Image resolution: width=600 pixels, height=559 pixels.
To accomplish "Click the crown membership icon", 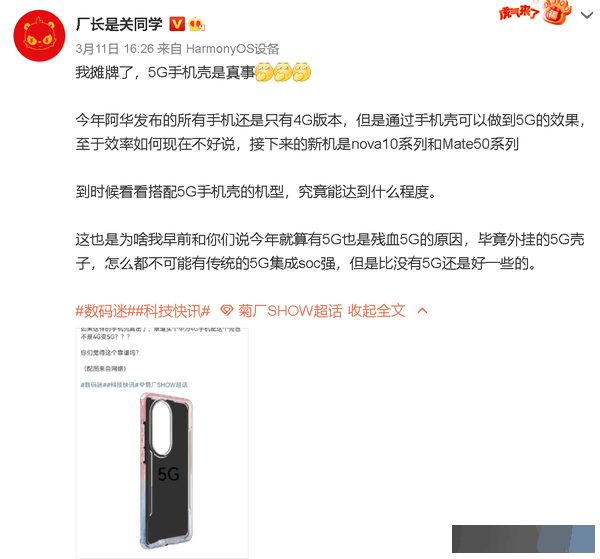I will 196,24.
